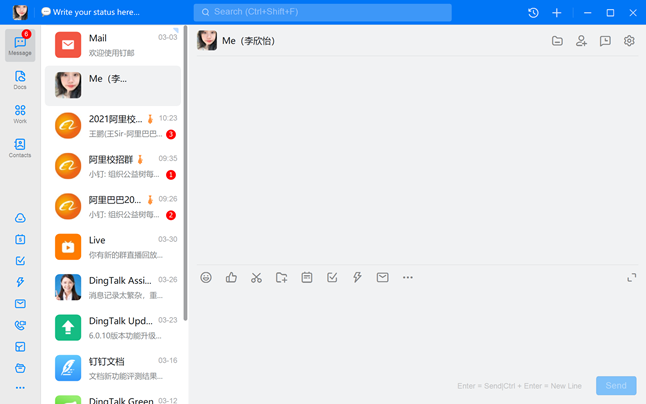Click the add member icon in chat header

(581, 41)
